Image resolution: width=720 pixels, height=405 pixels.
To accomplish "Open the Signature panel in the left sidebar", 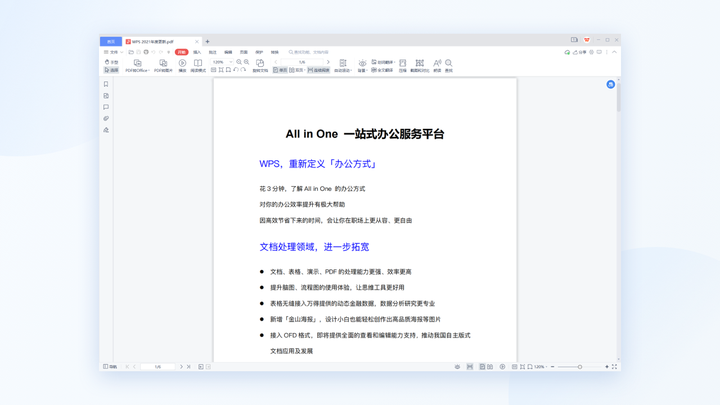I will tap(106, 130).
